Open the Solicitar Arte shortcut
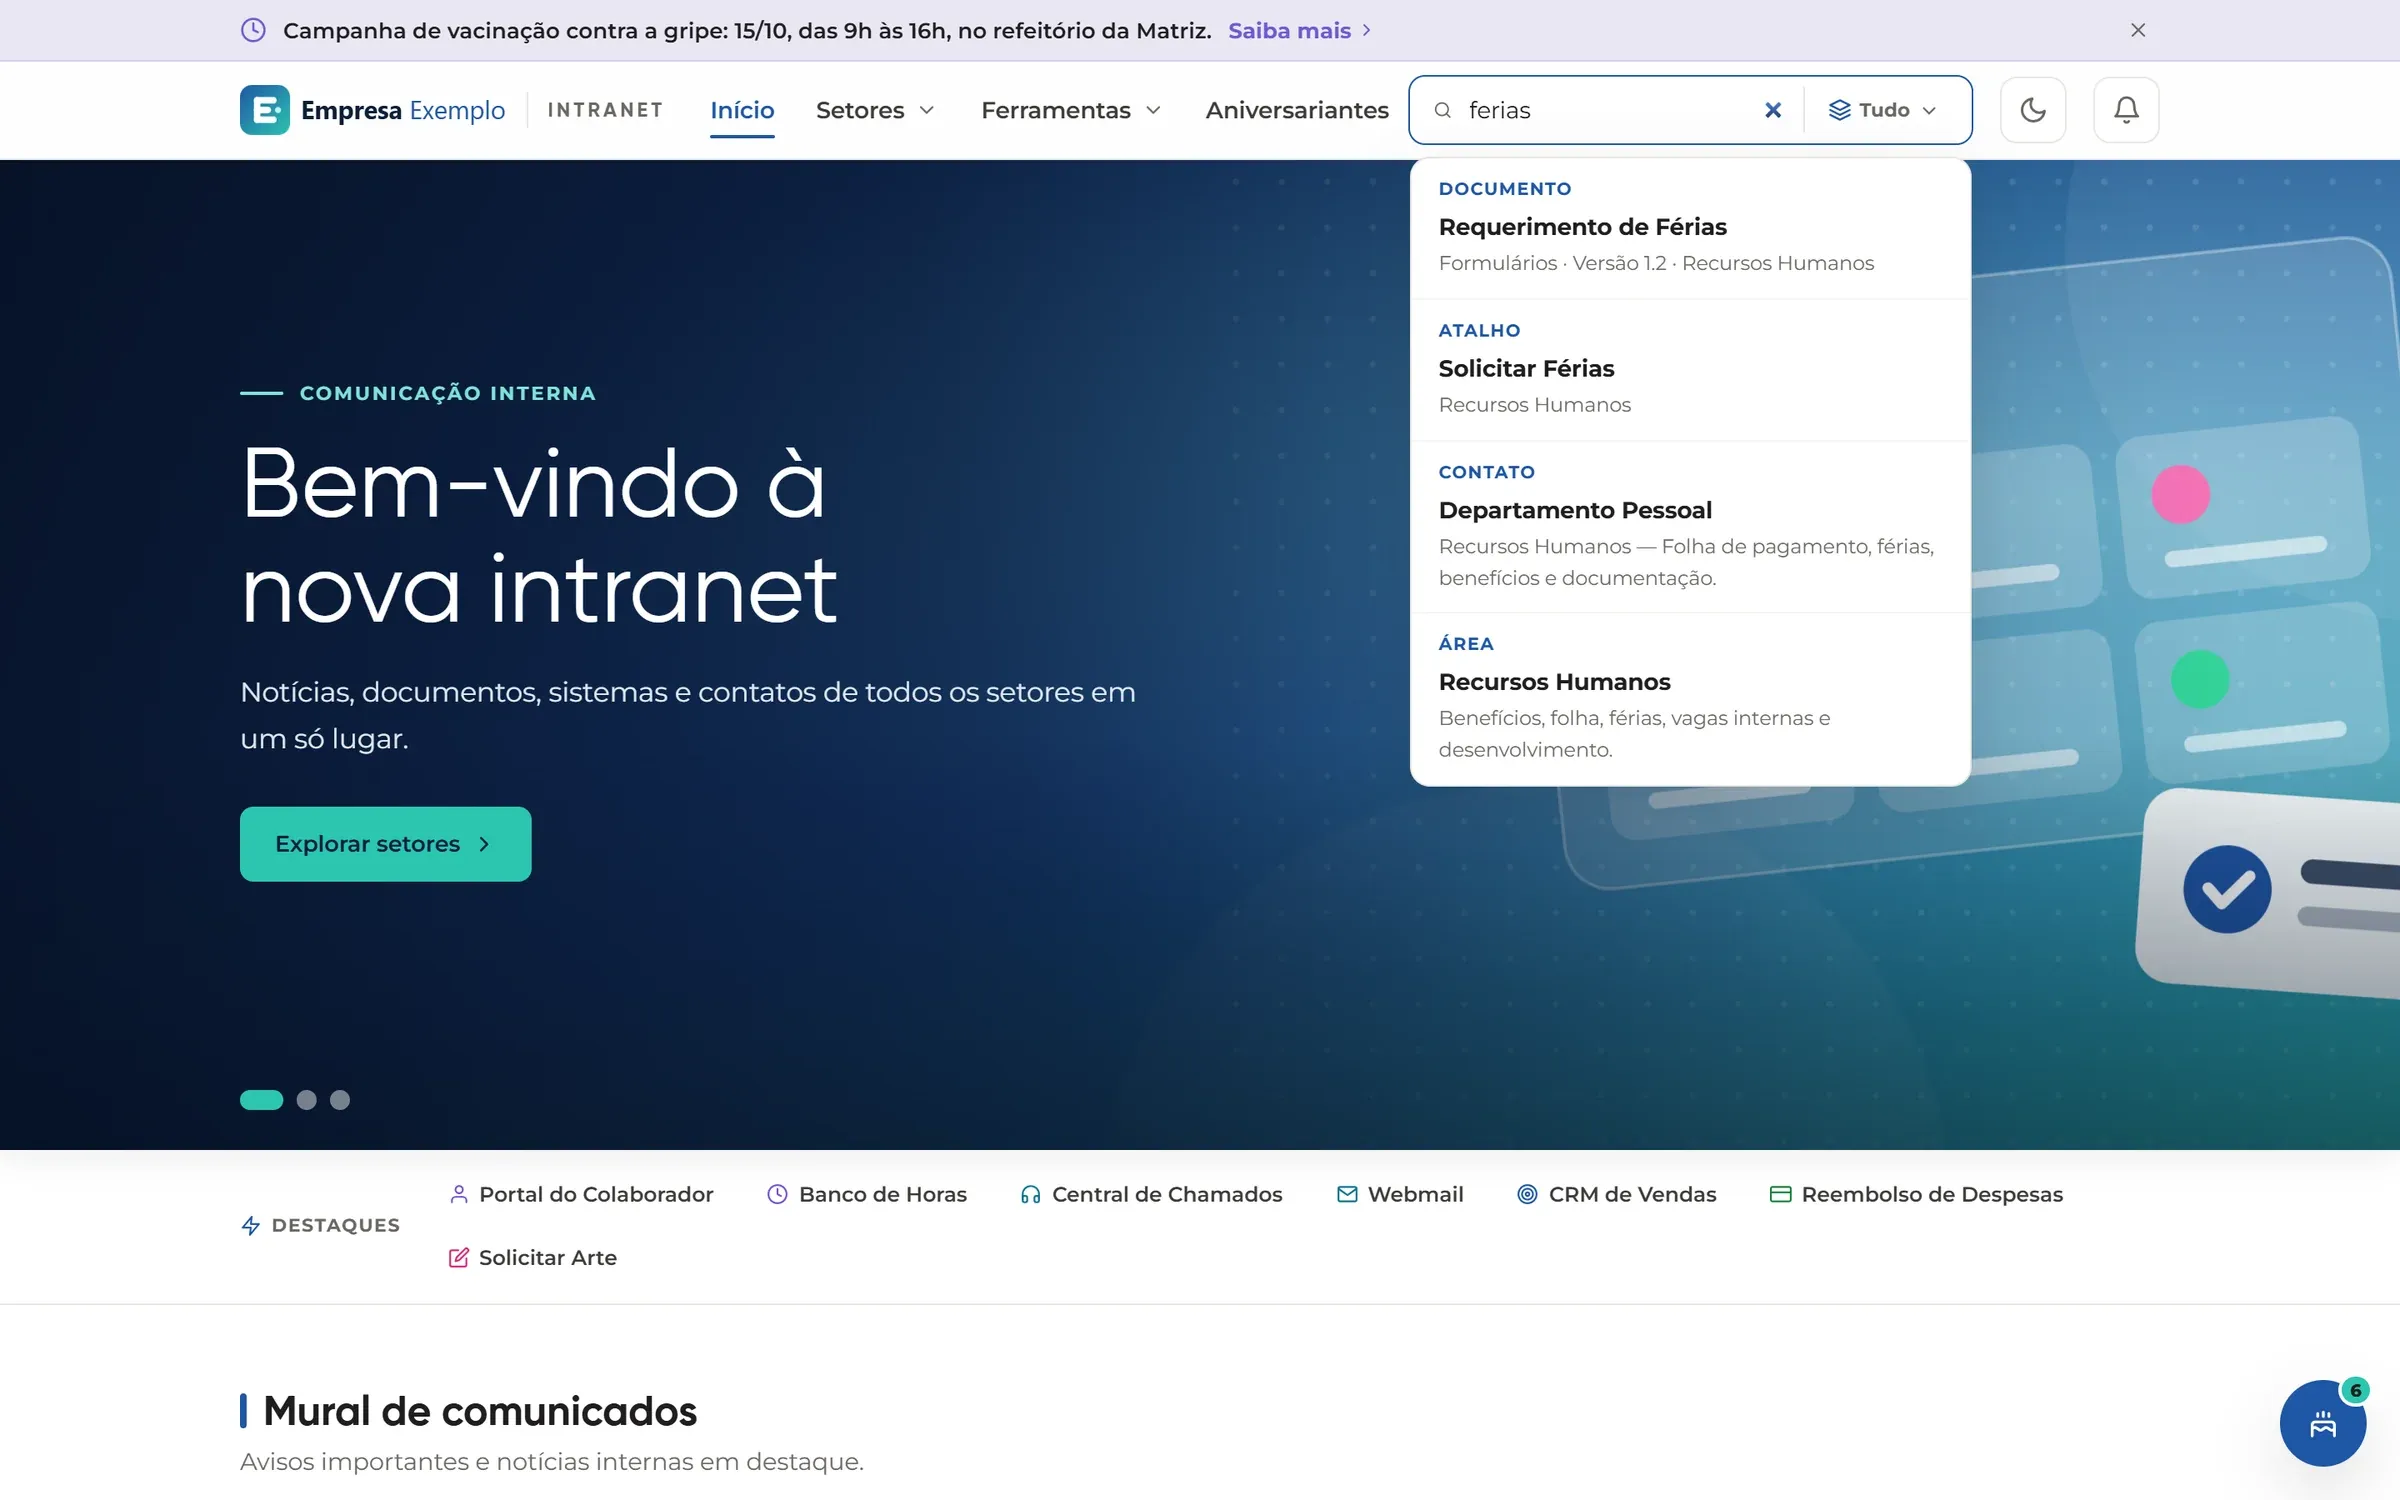 pyautogui.click(x=532, y=1257)
